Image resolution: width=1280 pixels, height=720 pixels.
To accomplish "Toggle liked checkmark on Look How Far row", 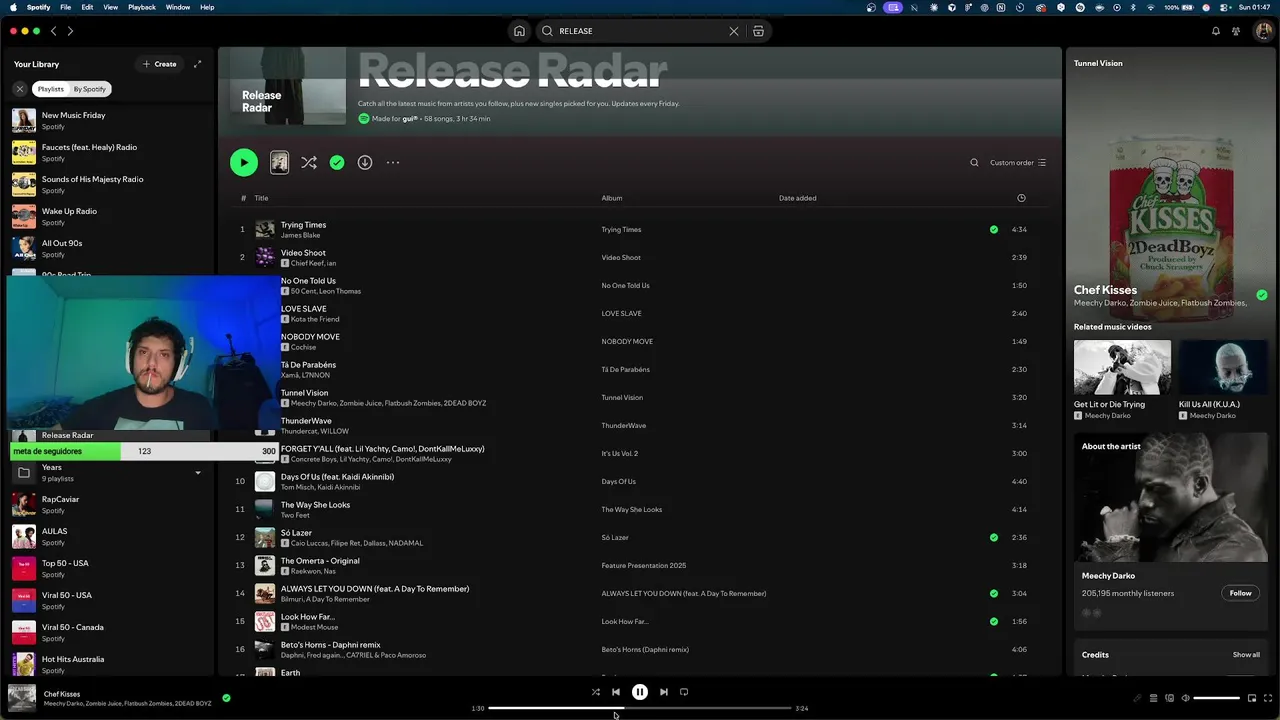I will coord(993,621).
